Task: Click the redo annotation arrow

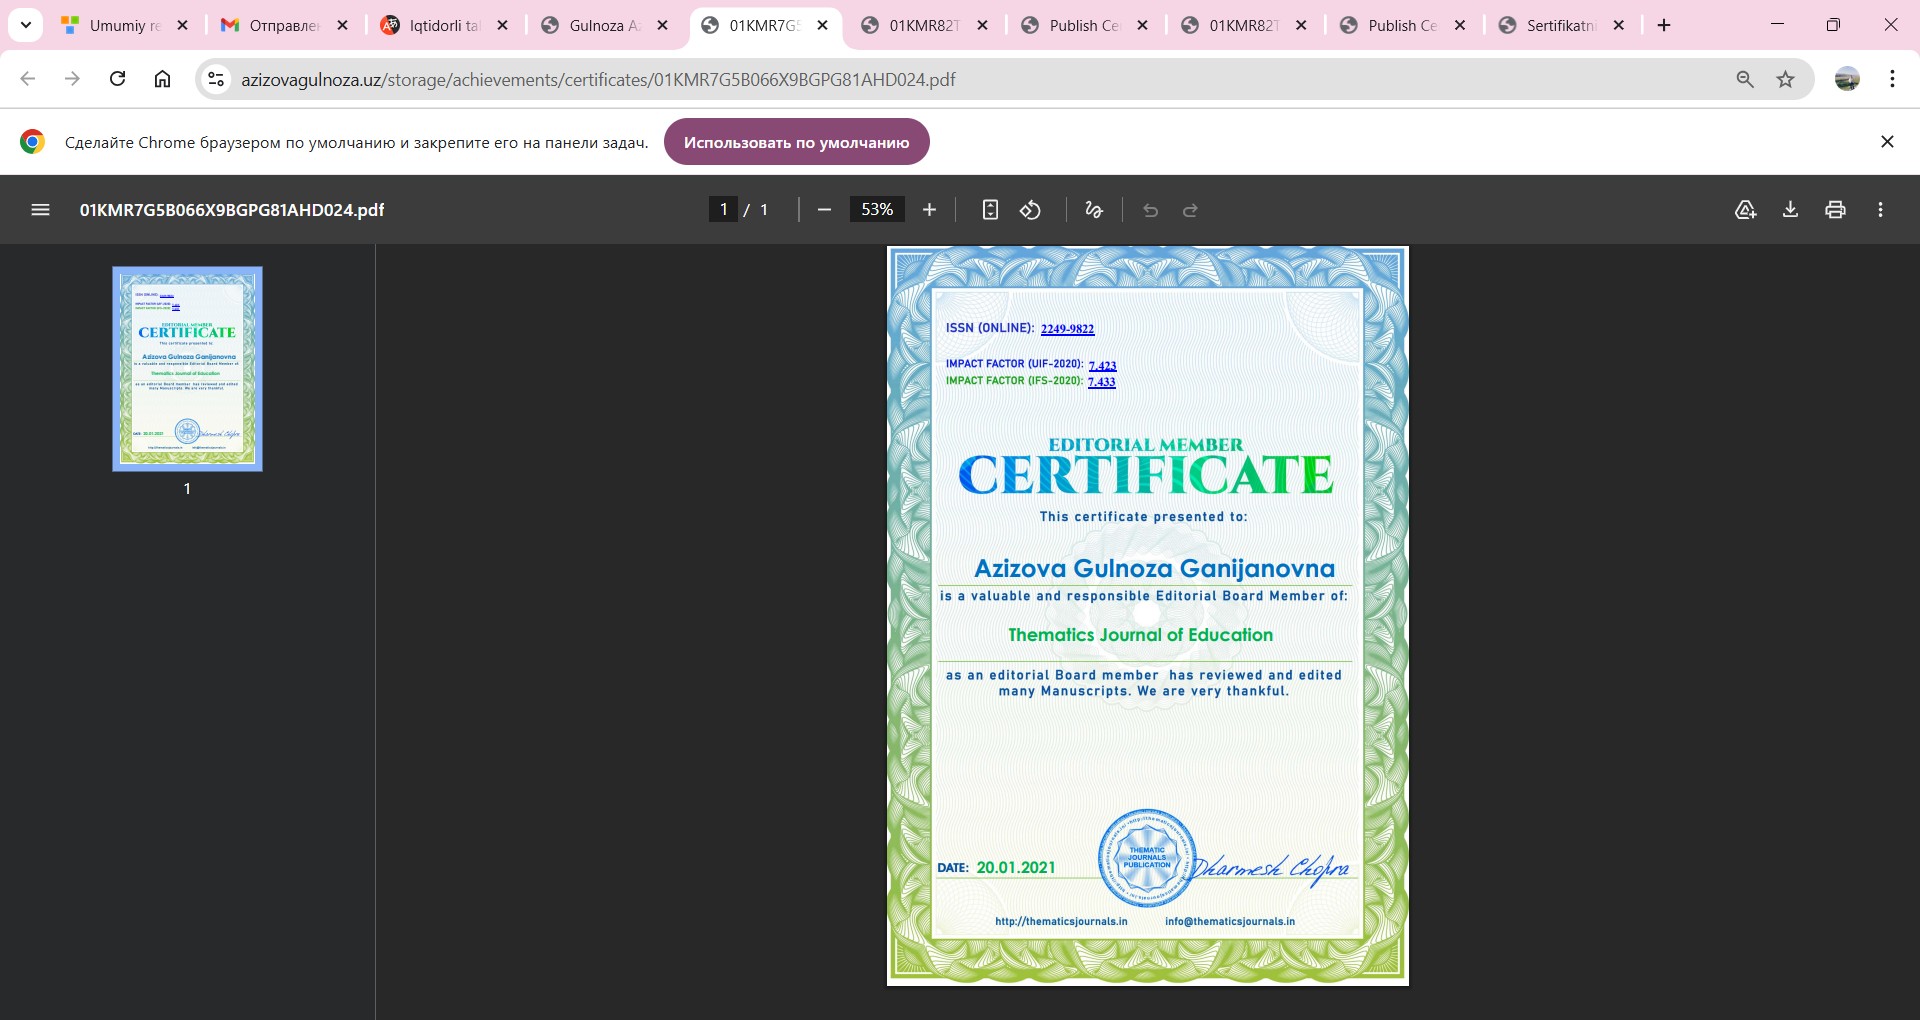Action: coord(1190,210)
